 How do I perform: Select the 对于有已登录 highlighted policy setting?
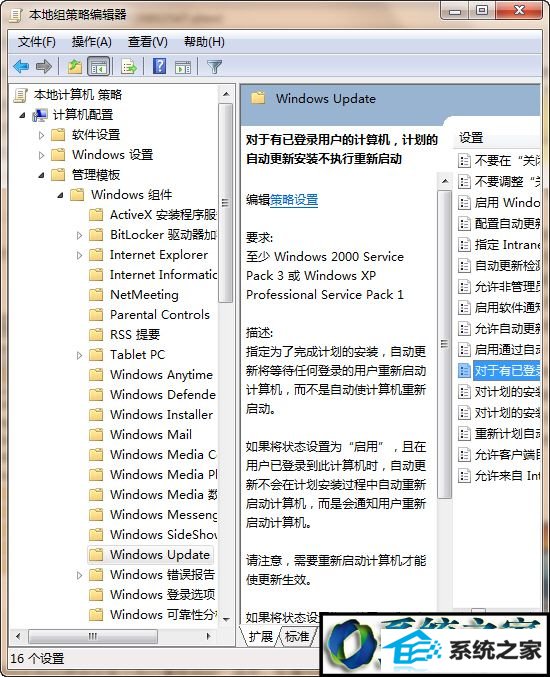(x=507, y=370)
